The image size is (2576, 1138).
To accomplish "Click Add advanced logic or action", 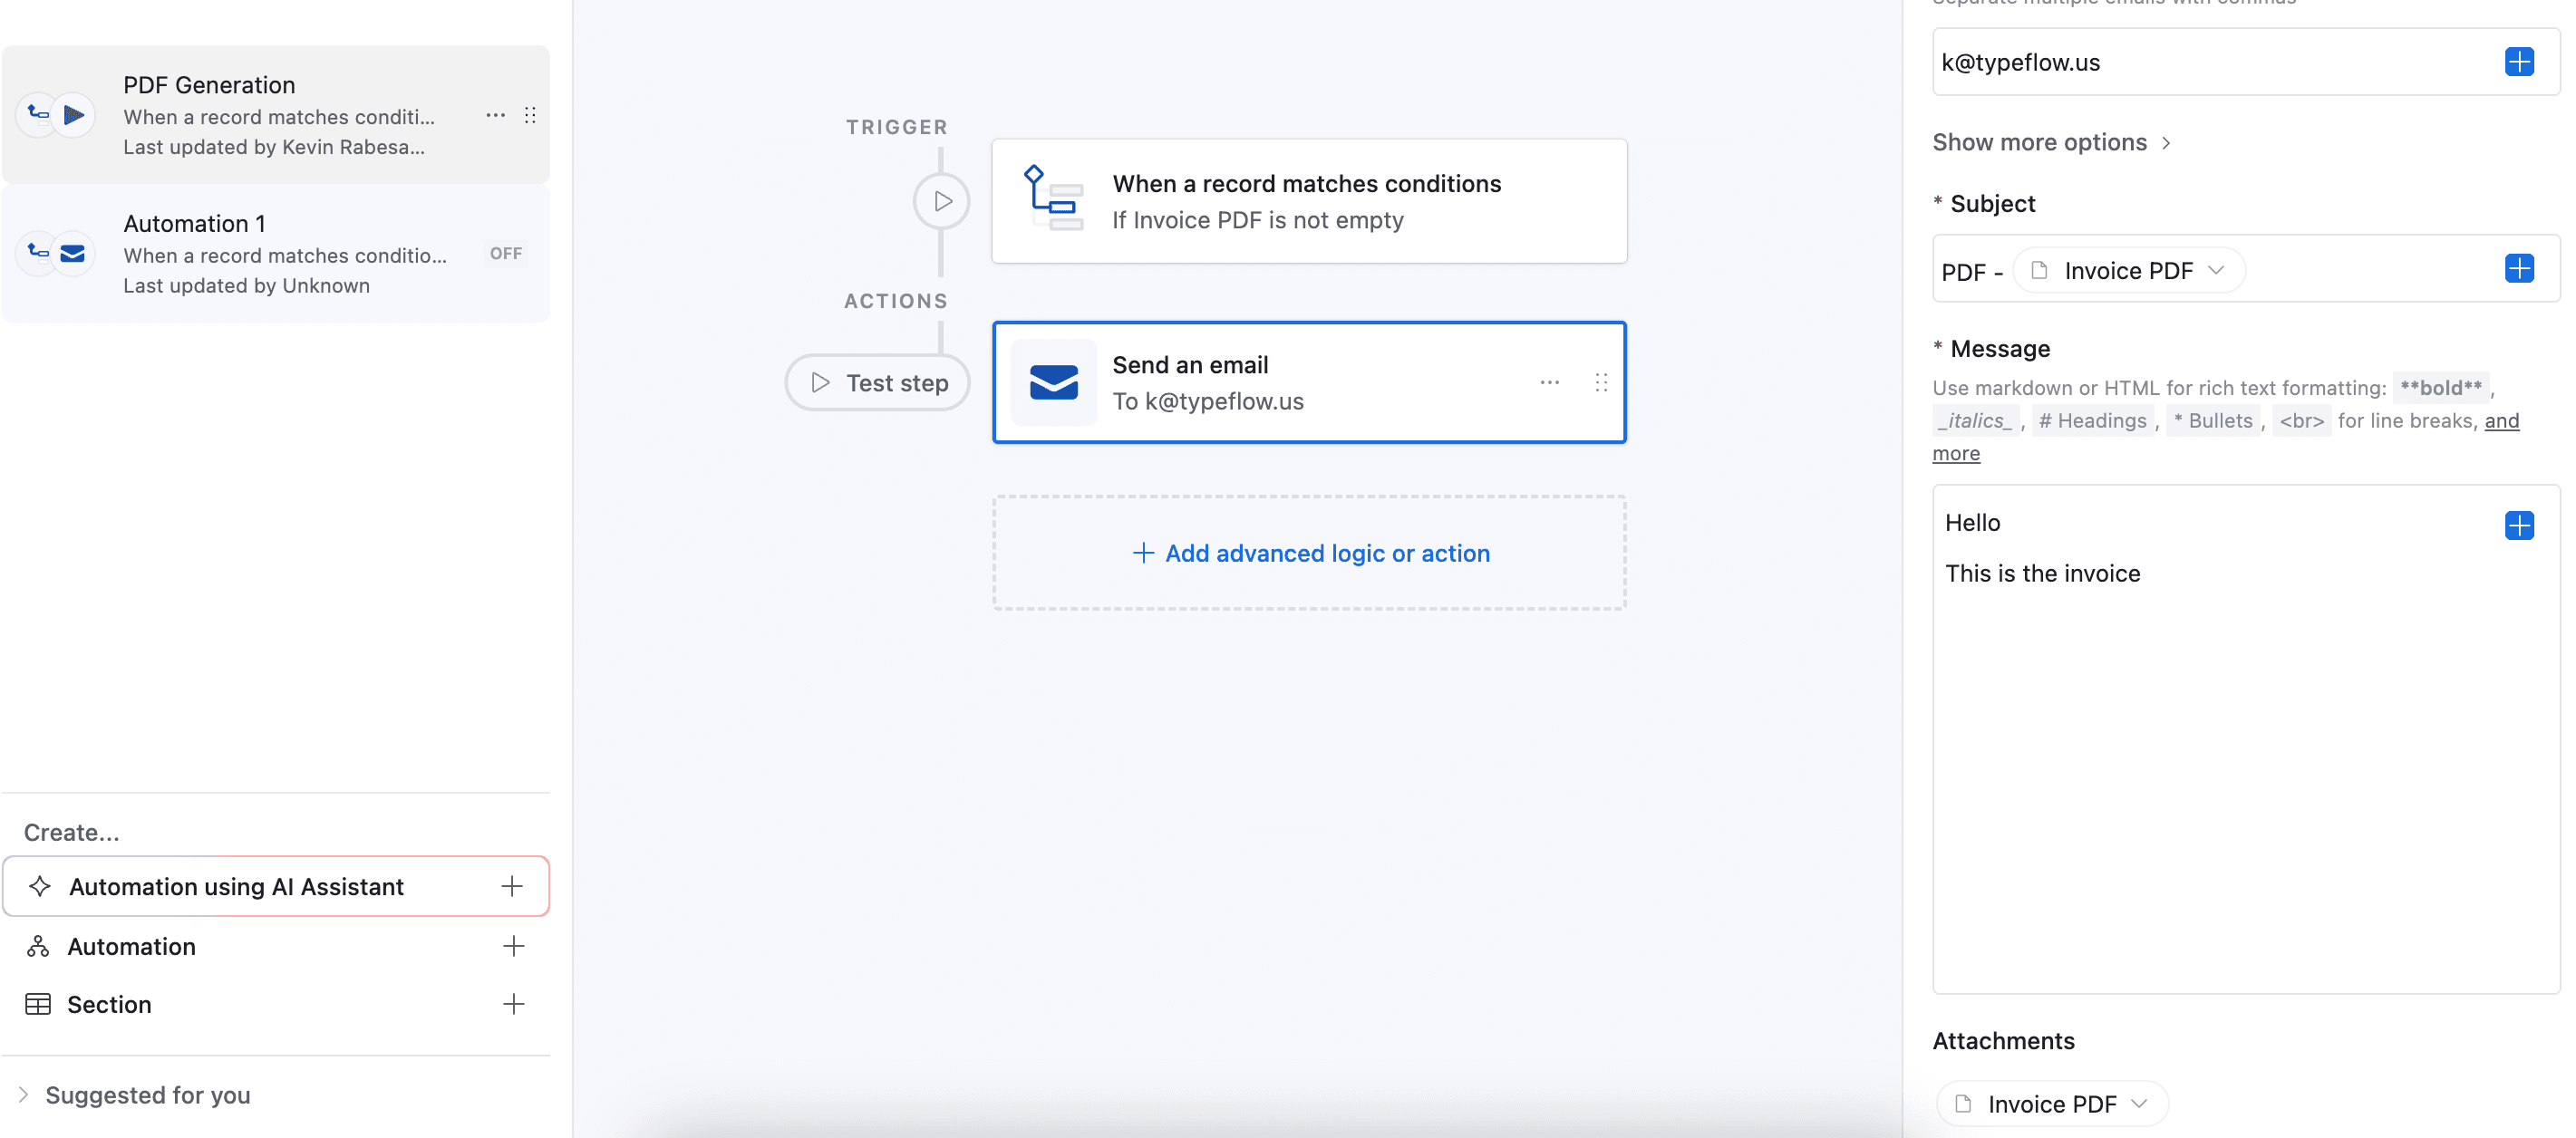I will click(x=1309, y=553).
